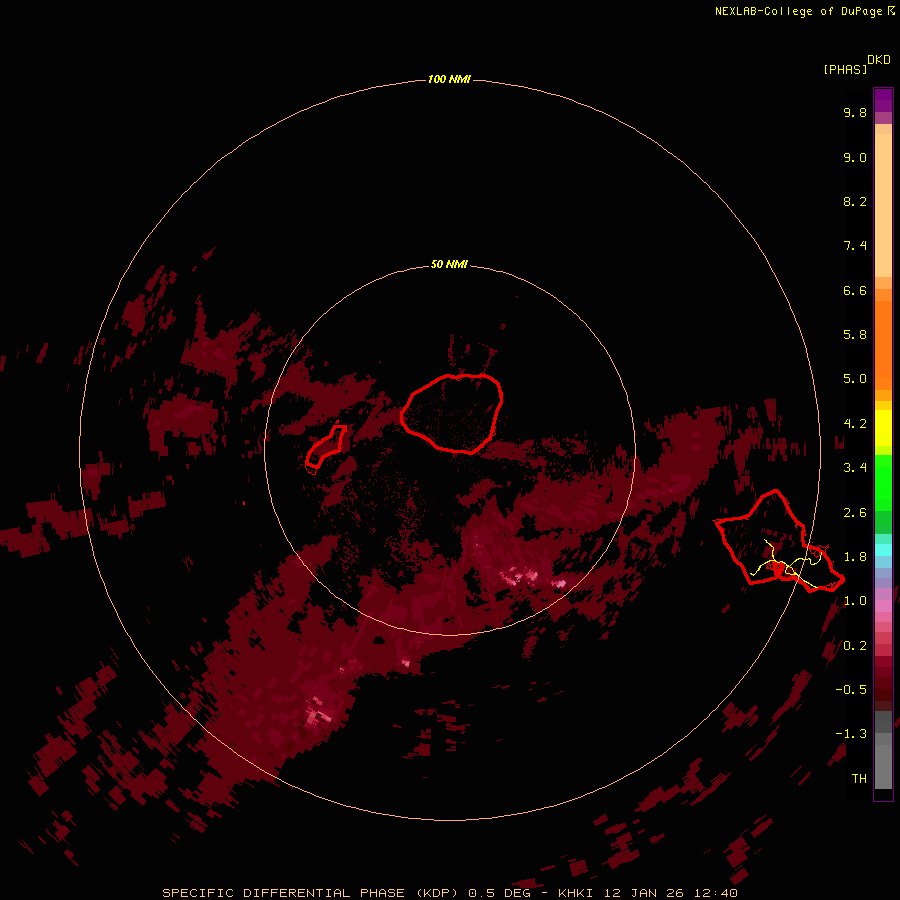900x900 pixels.
Task: Click the 5.8 value on the scale
Action: tap(855, 335)
